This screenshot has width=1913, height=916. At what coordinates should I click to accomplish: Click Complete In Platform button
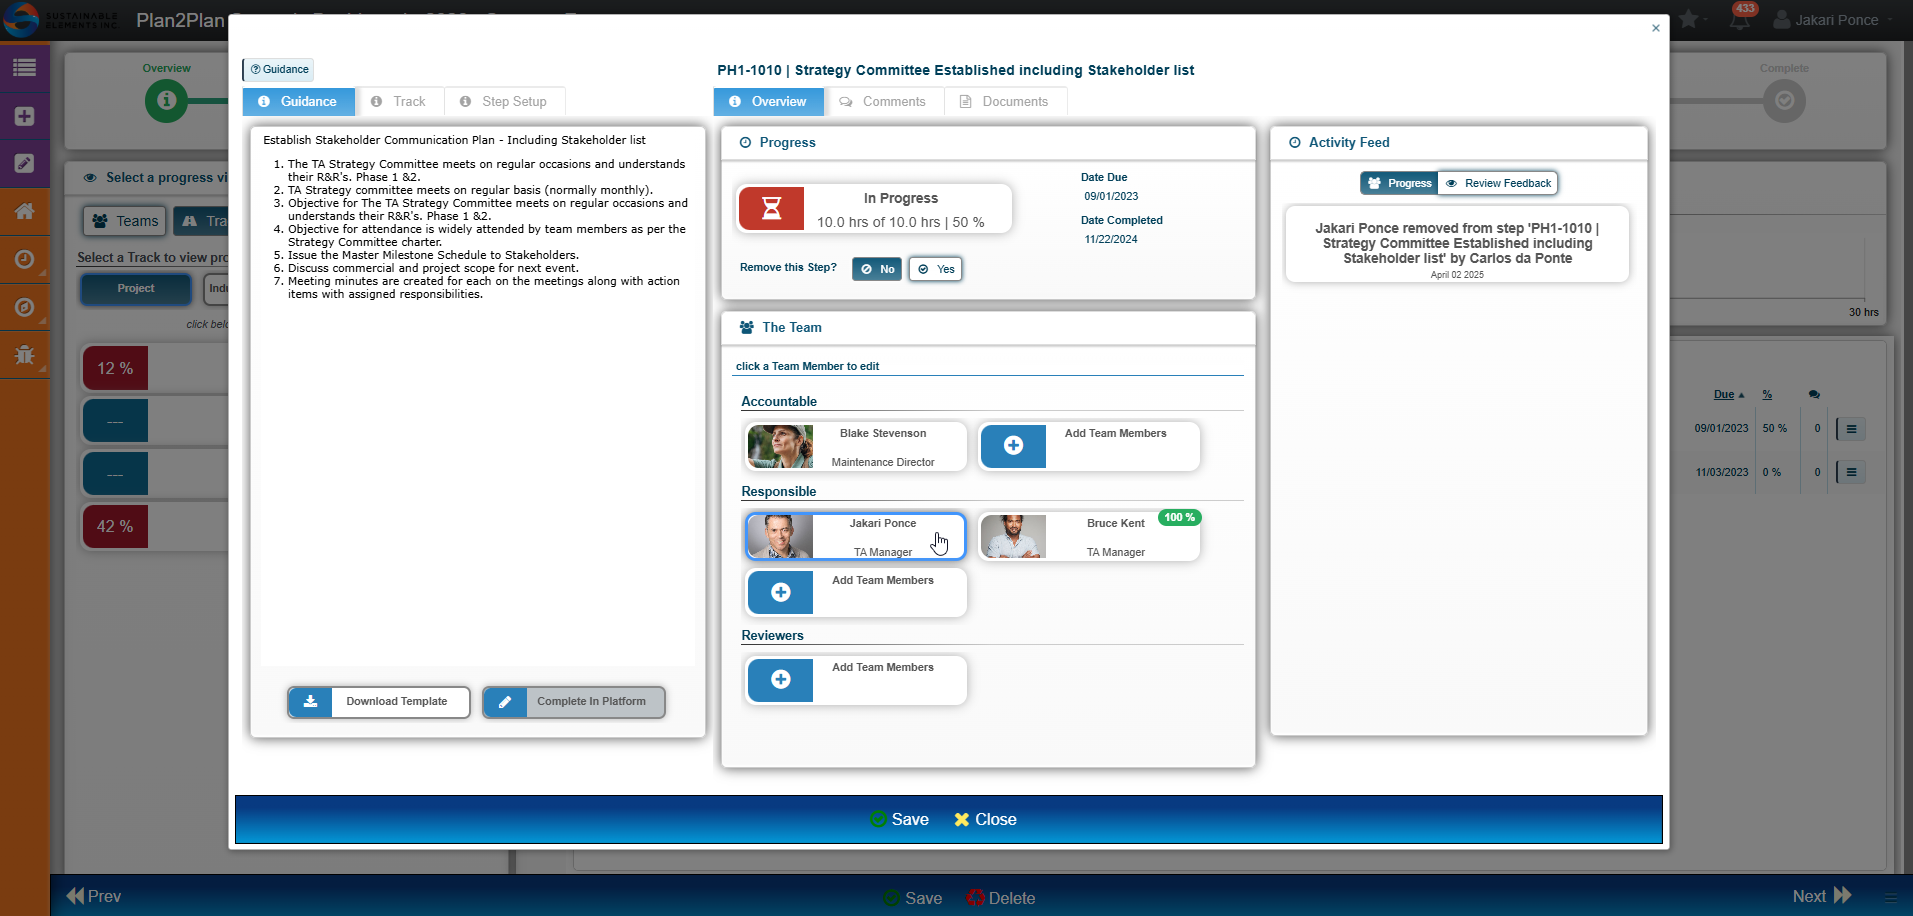pyautogui.click(x=574, y=702)
